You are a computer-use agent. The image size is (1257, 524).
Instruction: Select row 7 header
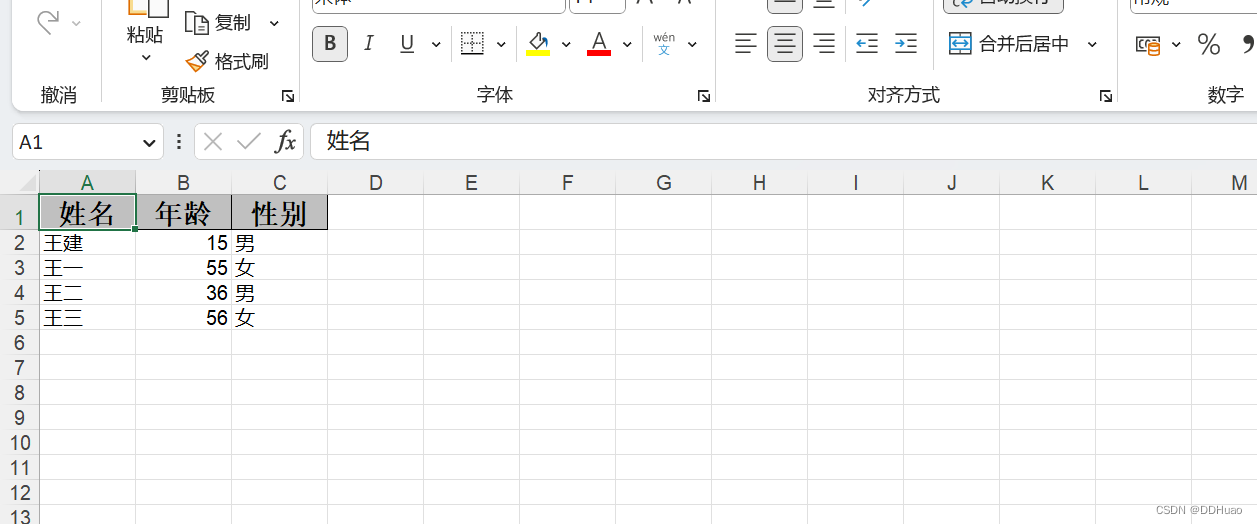coord(19,367)
